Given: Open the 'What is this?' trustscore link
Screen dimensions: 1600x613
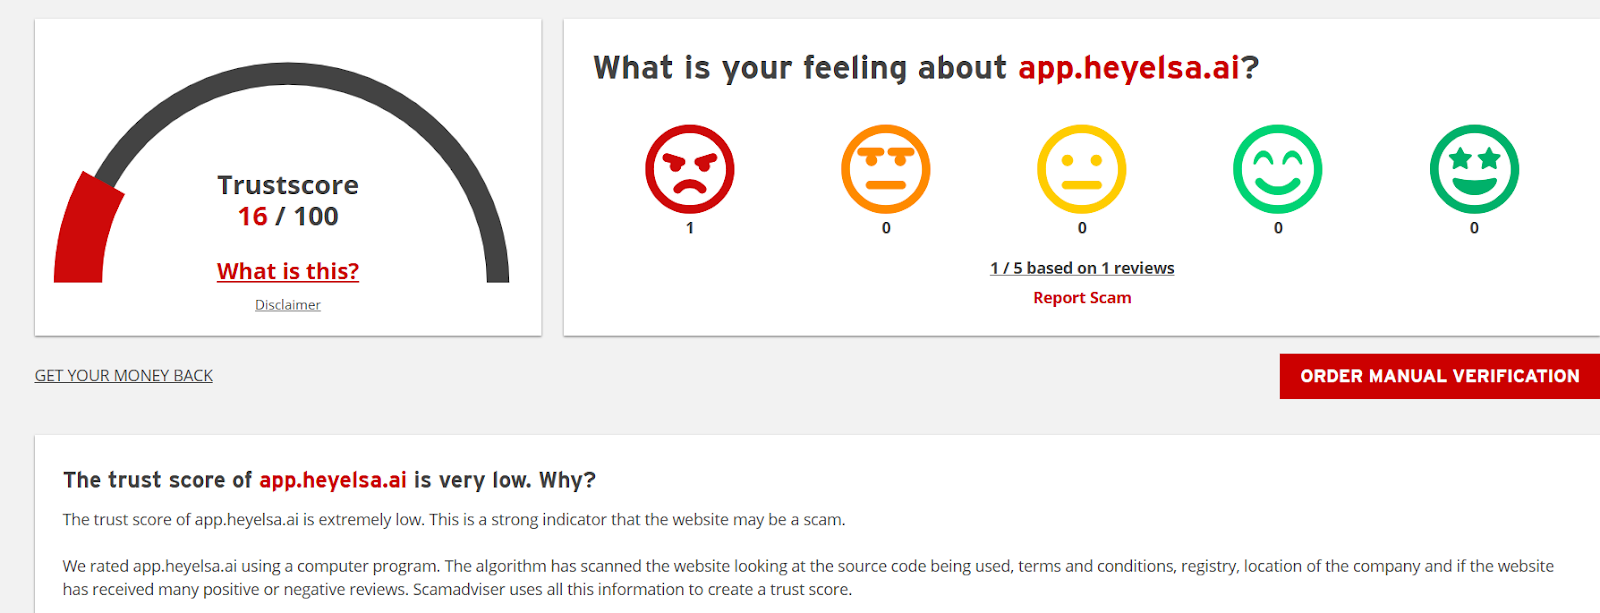Looking at the screenshot, I should click(288, 271).
